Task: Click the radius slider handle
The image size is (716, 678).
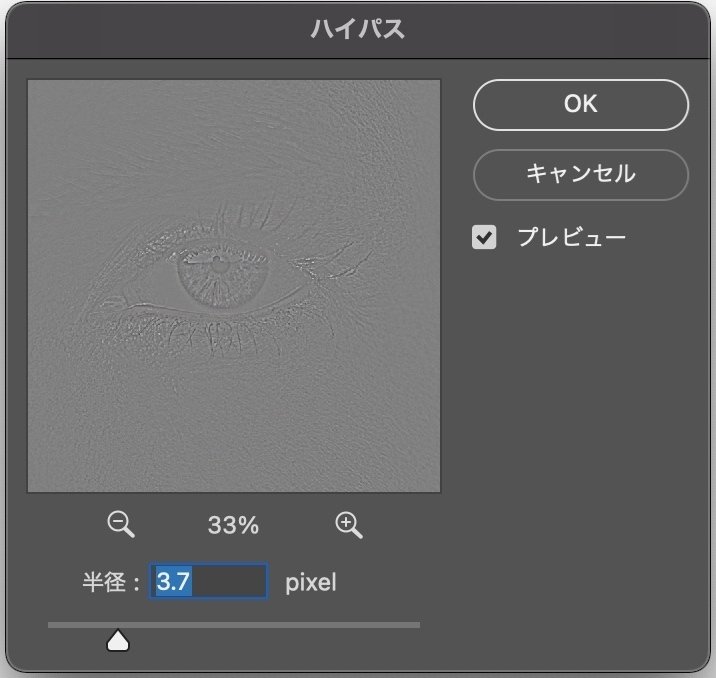Action: tap(118, 640)
